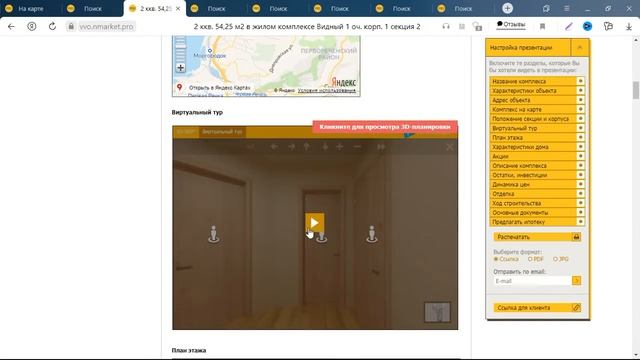
Task: Play the virtual tour
Action: (314, 222)
